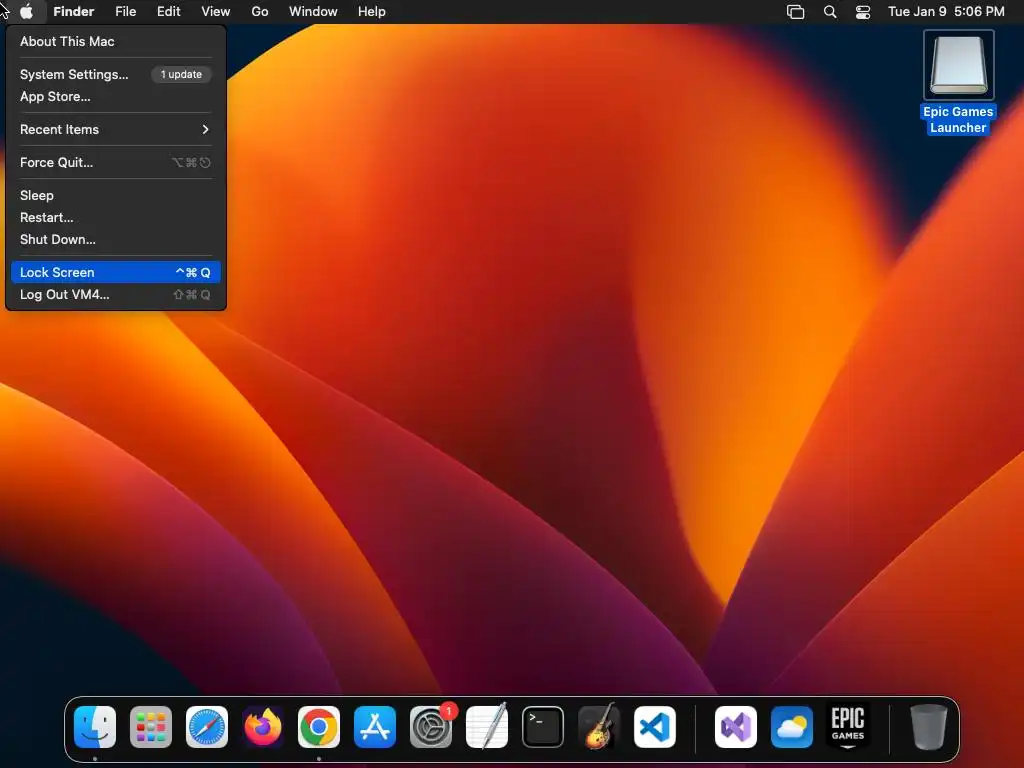Launch Epic Games from the Dock
1024x768 pixels.
pyautogui.click(x=848, y=727)
